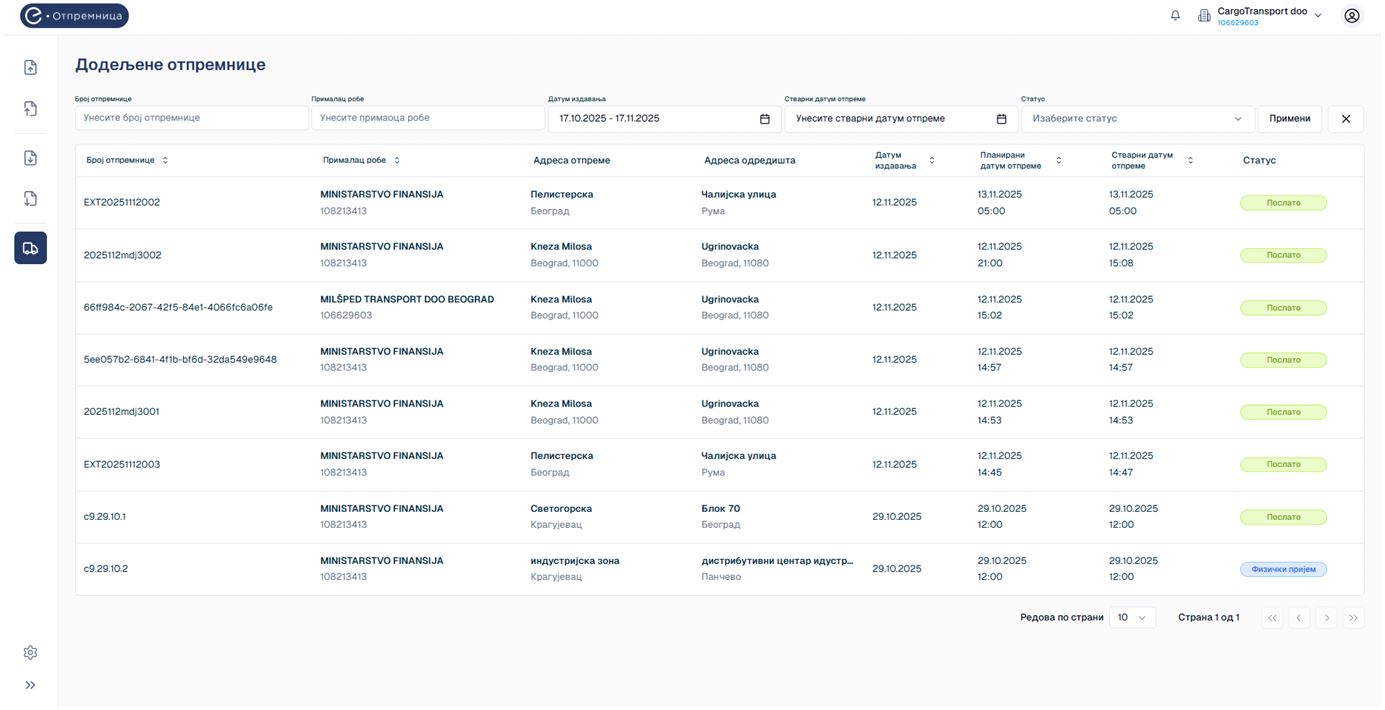Open the user profile avatar icon

click(1352, 15)
